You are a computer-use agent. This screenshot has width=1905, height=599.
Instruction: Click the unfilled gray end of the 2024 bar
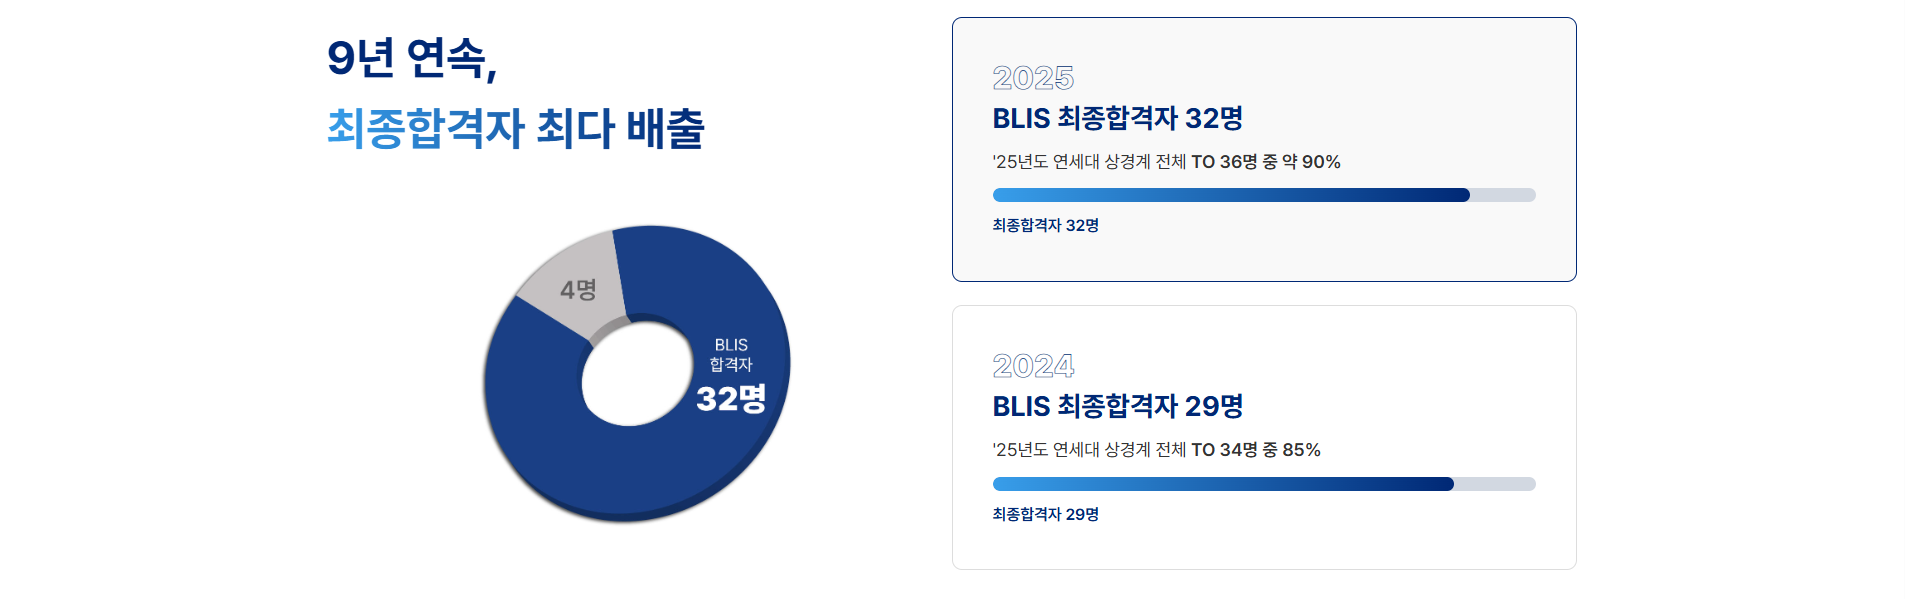pyautogui.click(x=1494, y=484)
